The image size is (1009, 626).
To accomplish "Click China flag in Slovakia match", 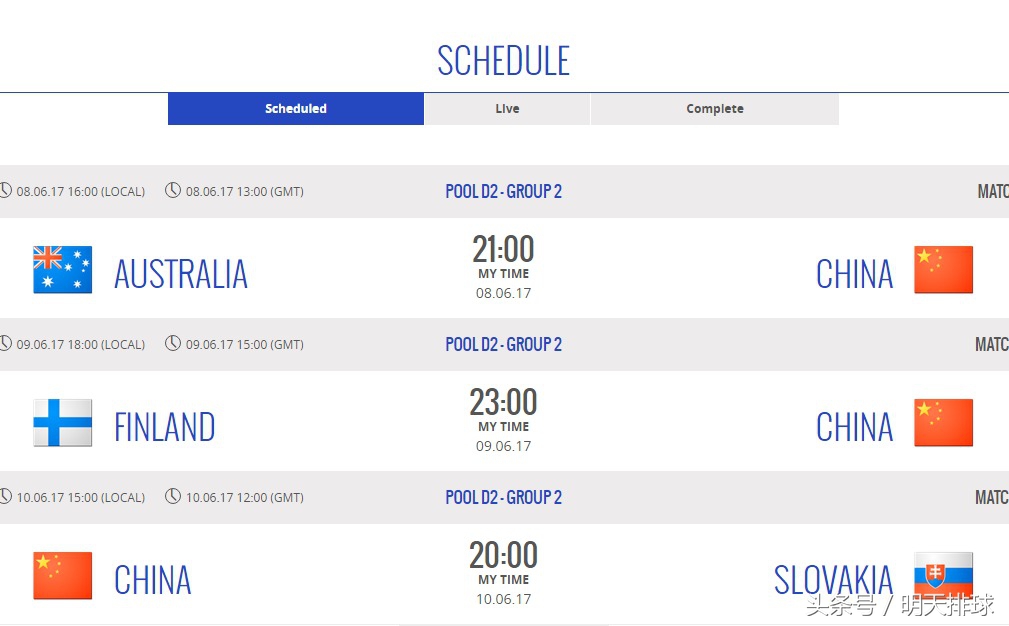I will tap(62, 576).
